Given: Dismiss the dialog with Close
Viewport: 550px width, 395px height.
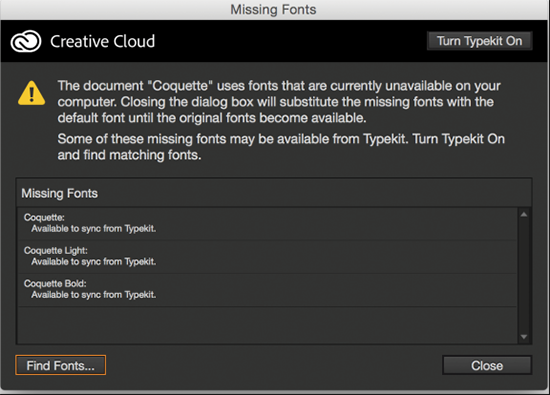Looking at the screenshot, I should (x=487, y=366).
